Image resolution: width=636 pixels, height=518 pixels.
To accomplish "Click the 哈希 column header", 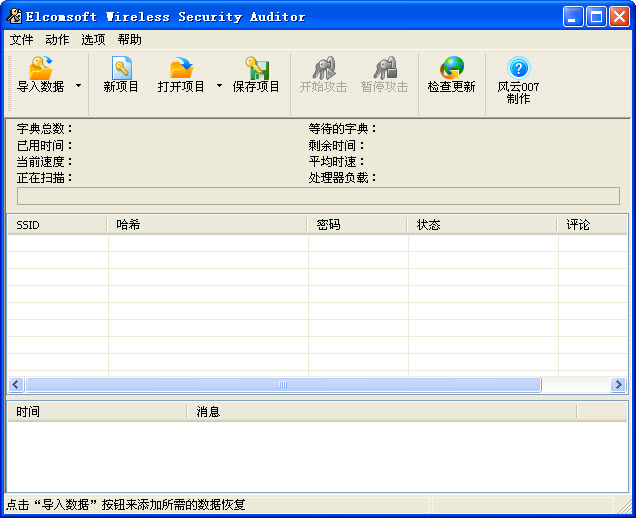I will click(207, 225).
